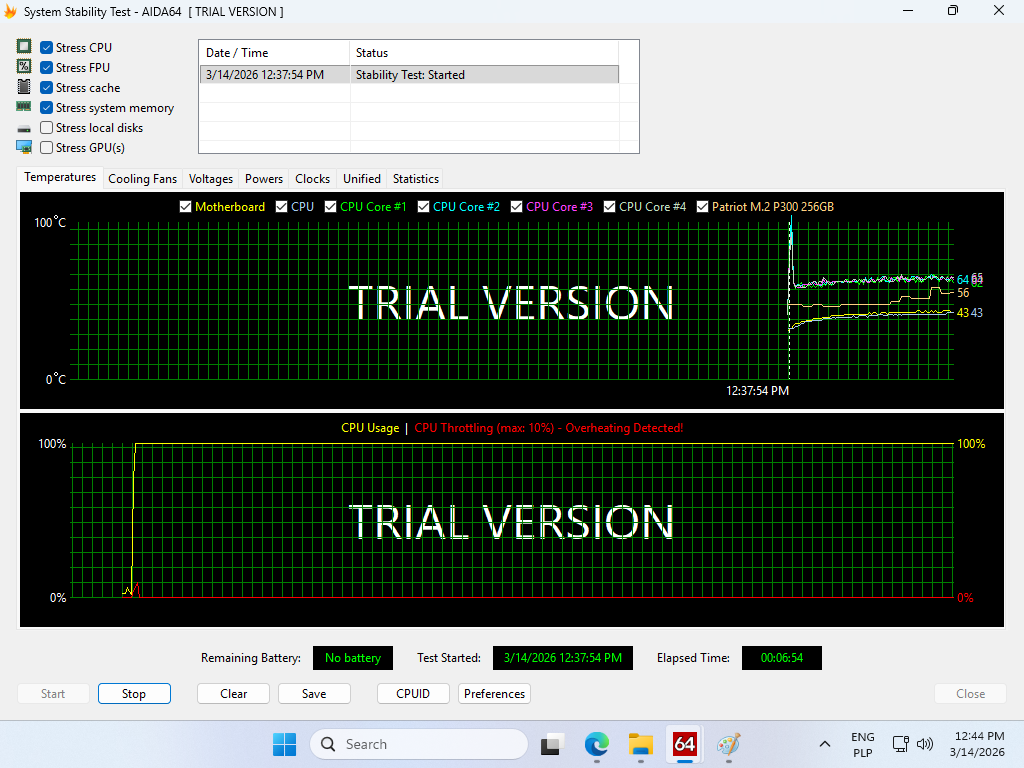Screen dimensions: 1024x768
Task: Switch to the Voltages tab
Action: (x=211, y=178)
